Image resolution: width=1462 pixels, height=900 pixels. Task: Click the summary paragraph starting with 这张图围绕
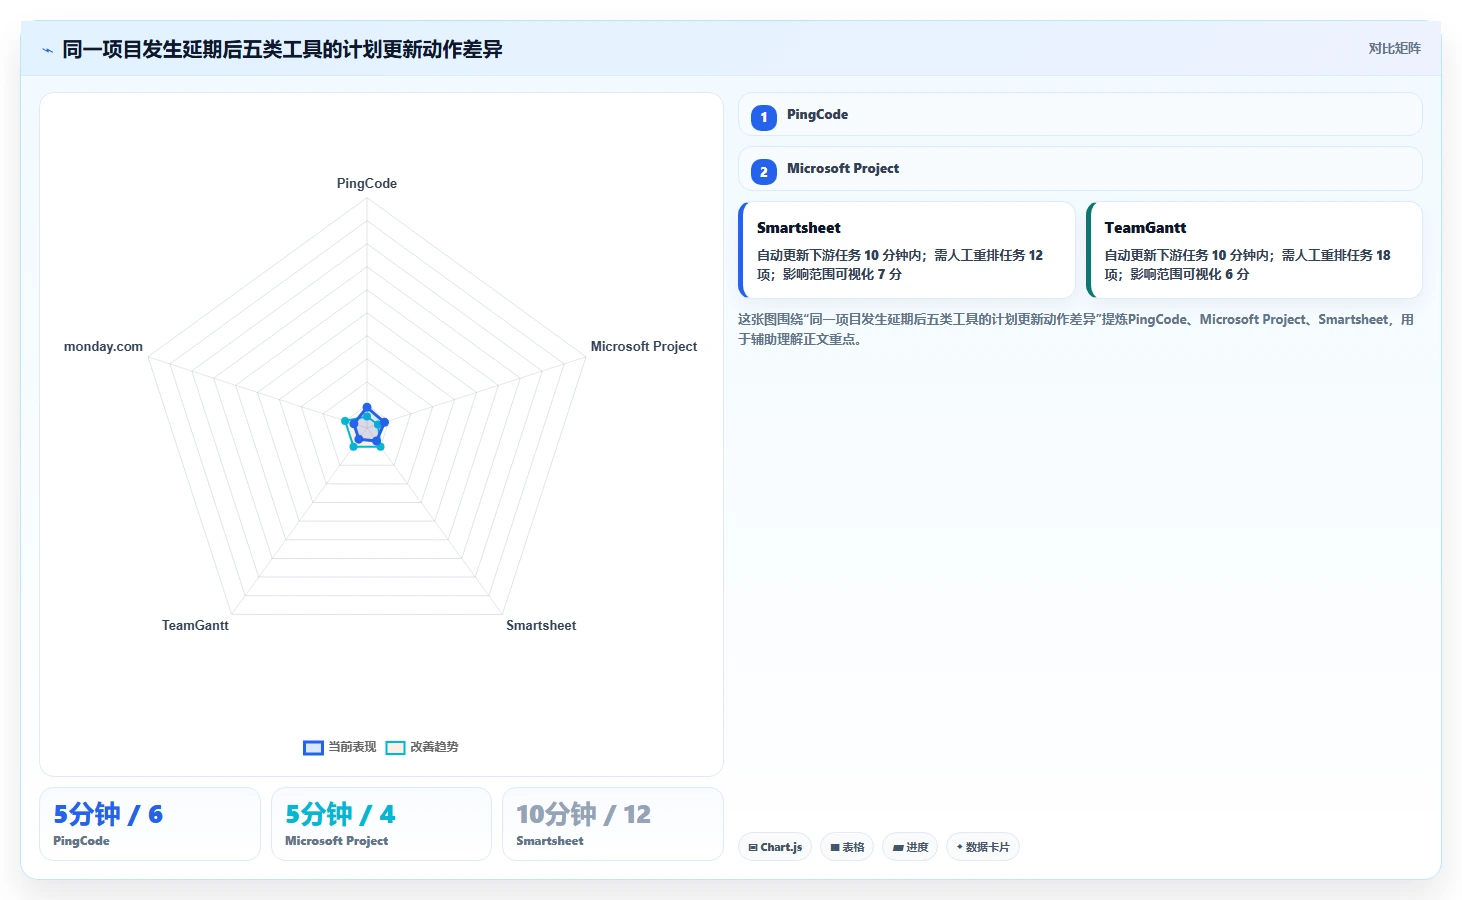(x=1076, y=329)
